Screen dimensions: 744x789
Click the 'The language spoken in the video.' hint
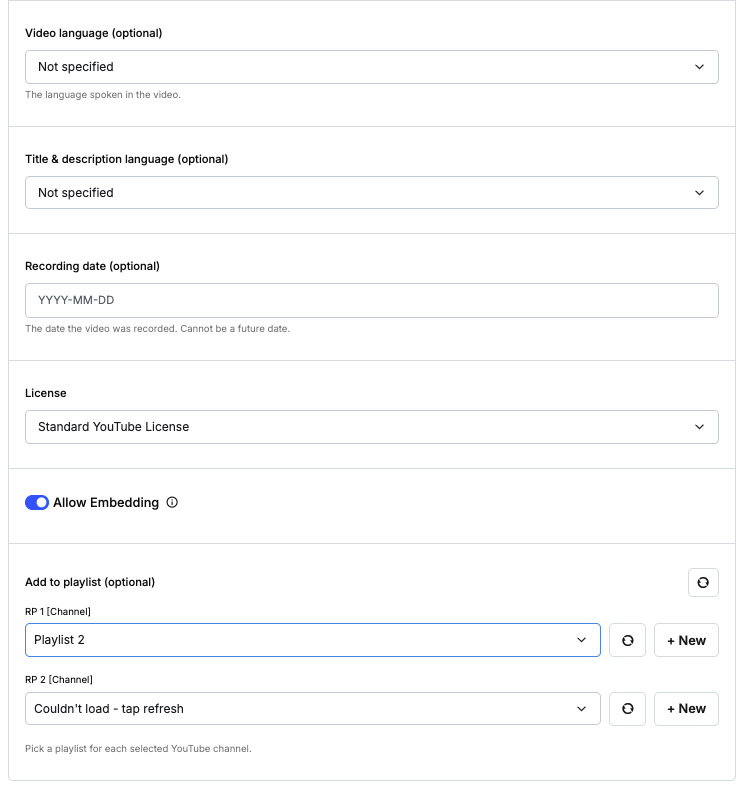(x=103, y=95)
